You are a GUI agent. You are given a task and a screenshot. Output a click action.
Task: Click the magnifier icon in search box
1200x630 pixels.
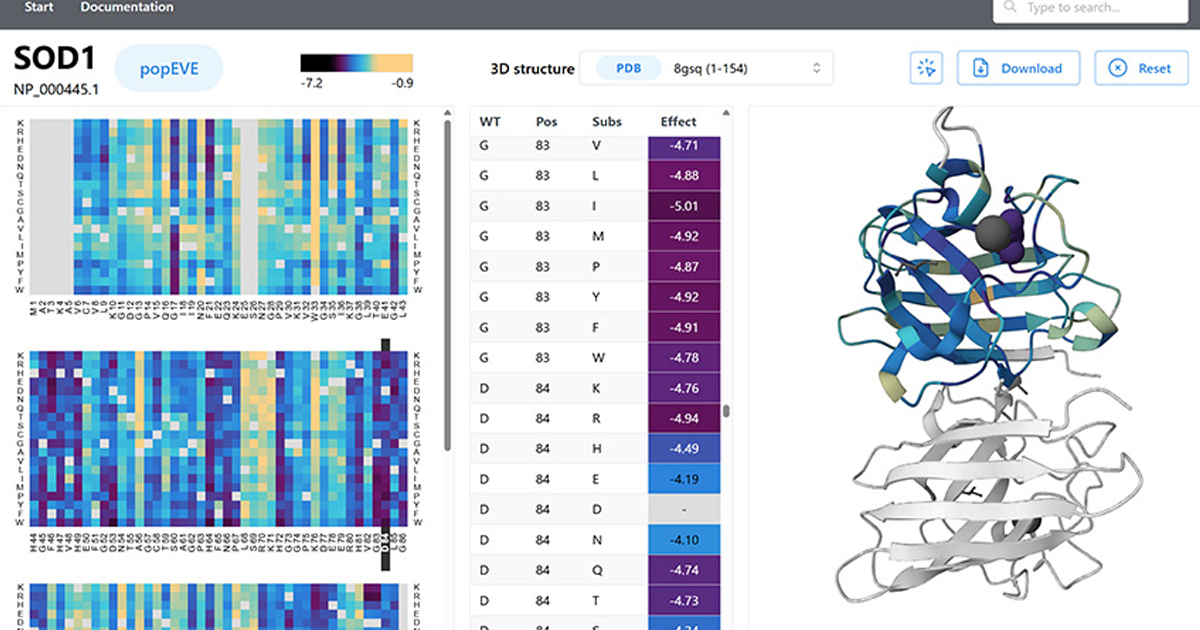point(1011,8)
